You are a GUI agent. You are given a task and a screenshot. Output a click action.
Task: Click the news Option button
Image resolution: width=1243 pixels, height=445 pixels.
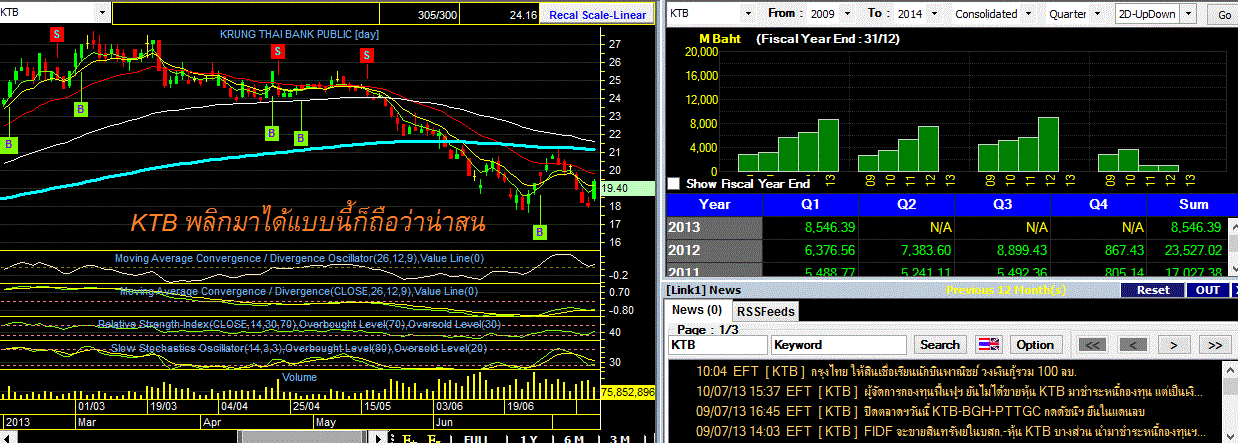1035,345
